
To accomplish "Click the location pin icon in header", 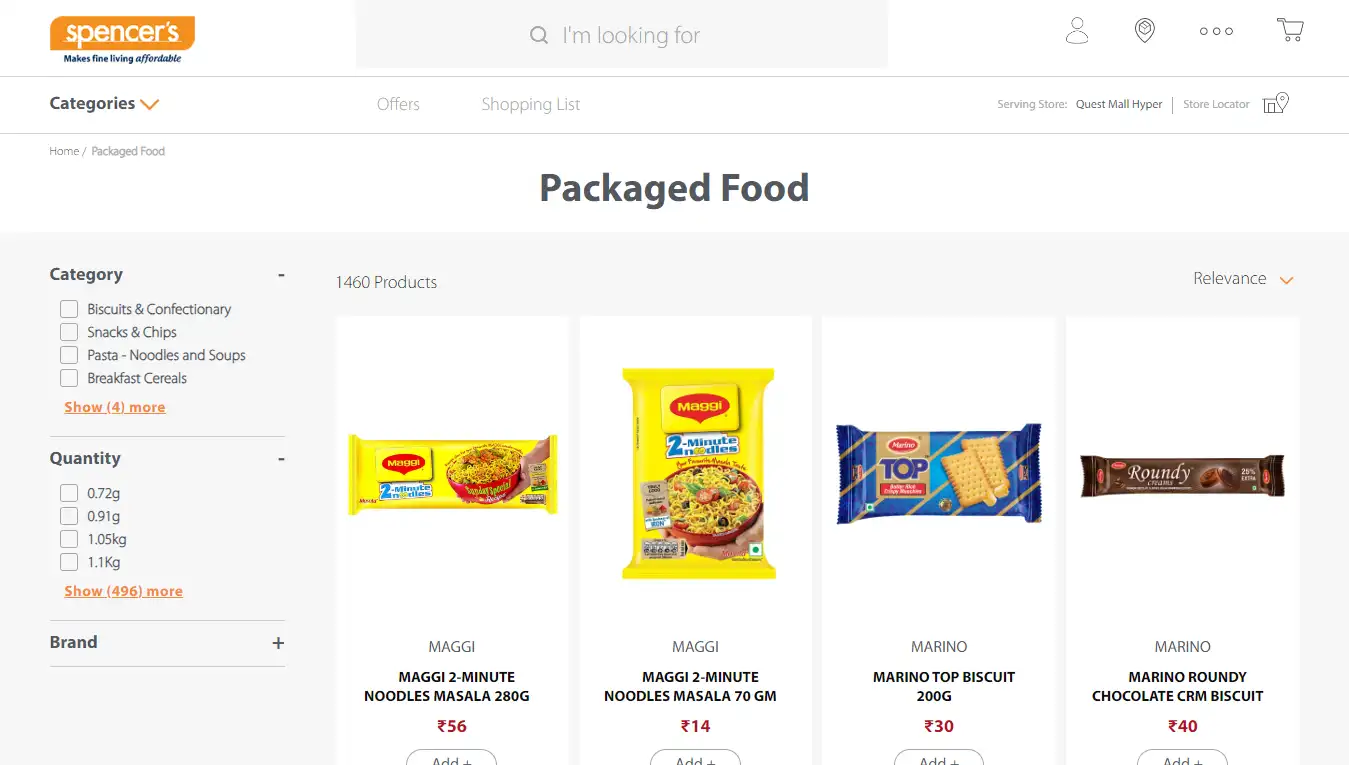I will point(1145,31).
